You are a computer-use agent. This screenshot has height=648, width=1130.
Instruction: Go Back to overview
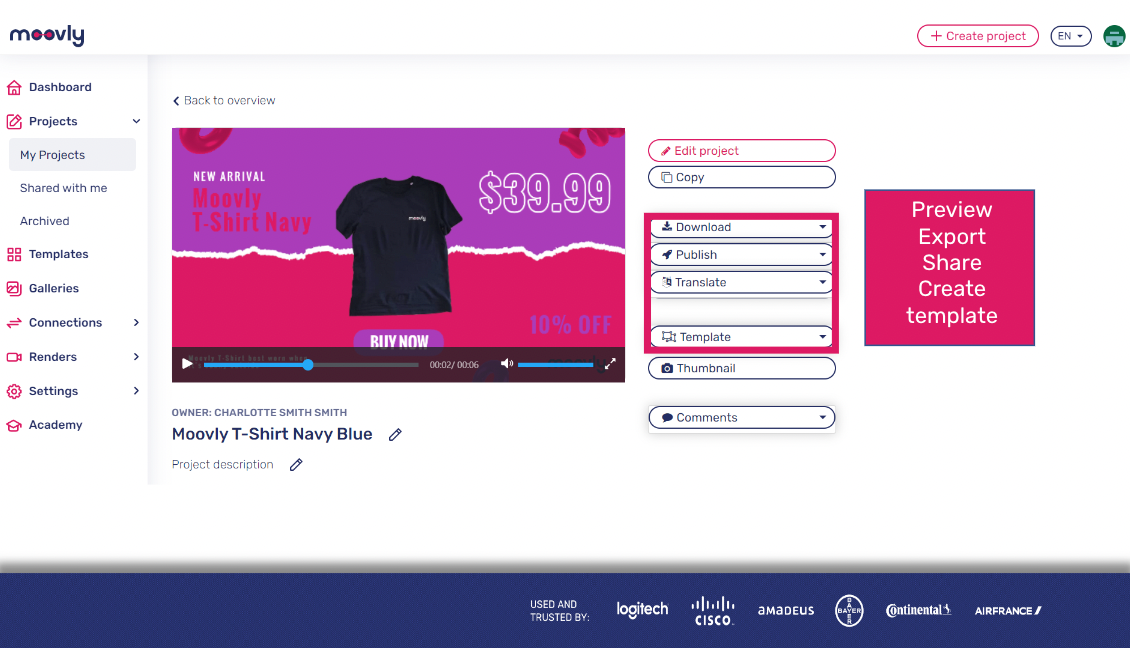coord(224,101)
